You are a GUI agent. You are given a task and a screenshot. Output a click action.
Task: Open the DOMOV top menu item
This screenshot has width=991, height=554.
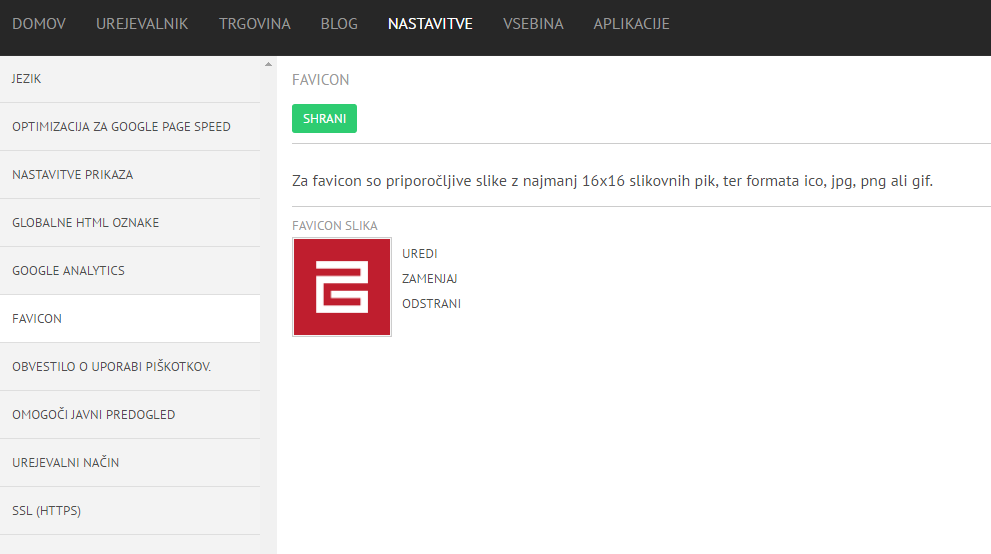tap(39, 24)
